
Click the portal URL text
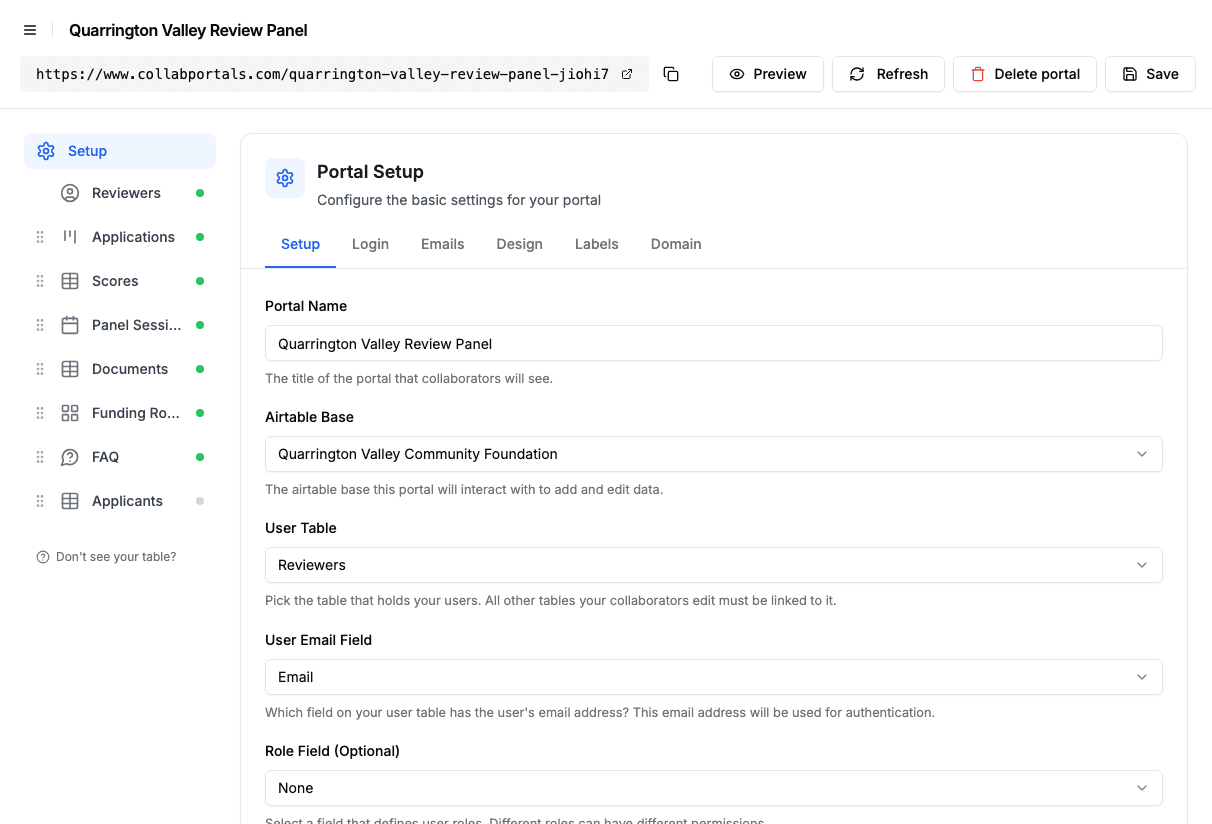coord(322,74)
